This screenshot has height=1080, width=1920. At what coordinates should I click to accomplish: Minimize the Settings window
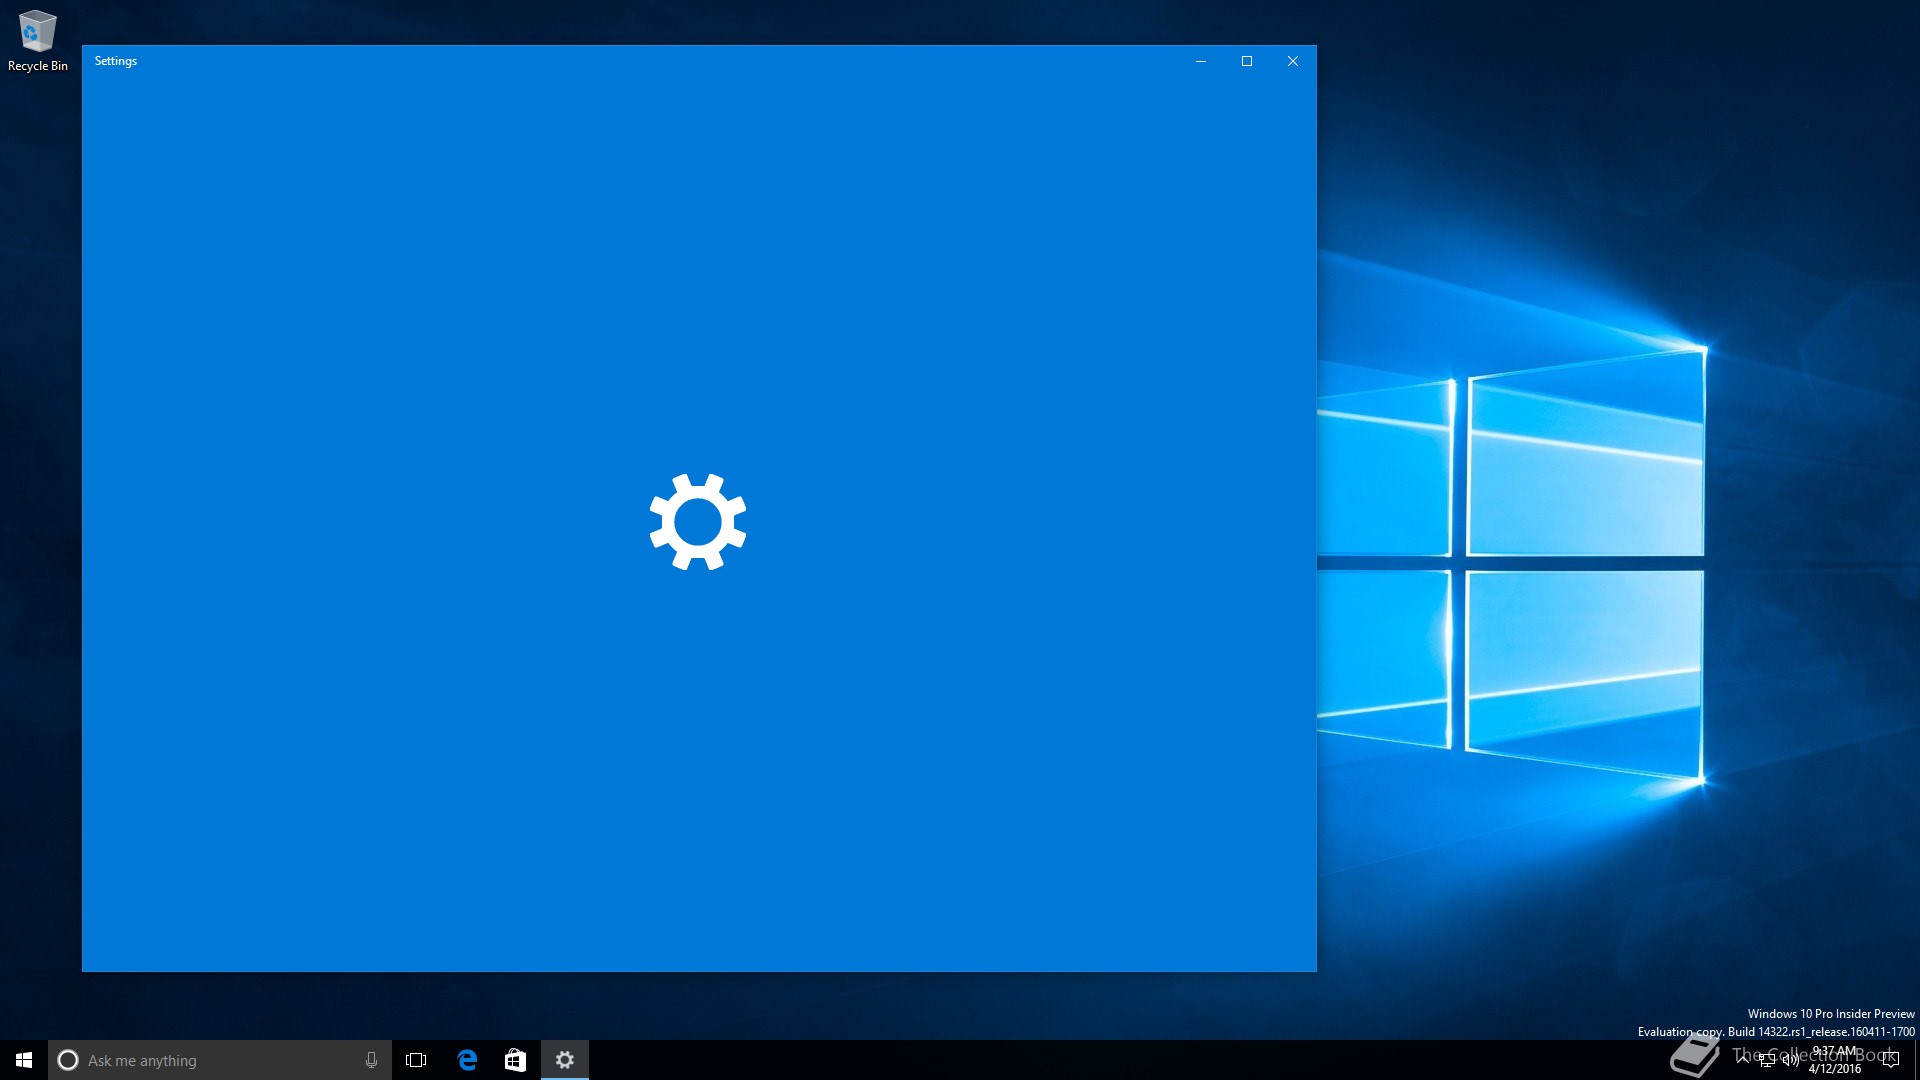(x=1201, y=61)
